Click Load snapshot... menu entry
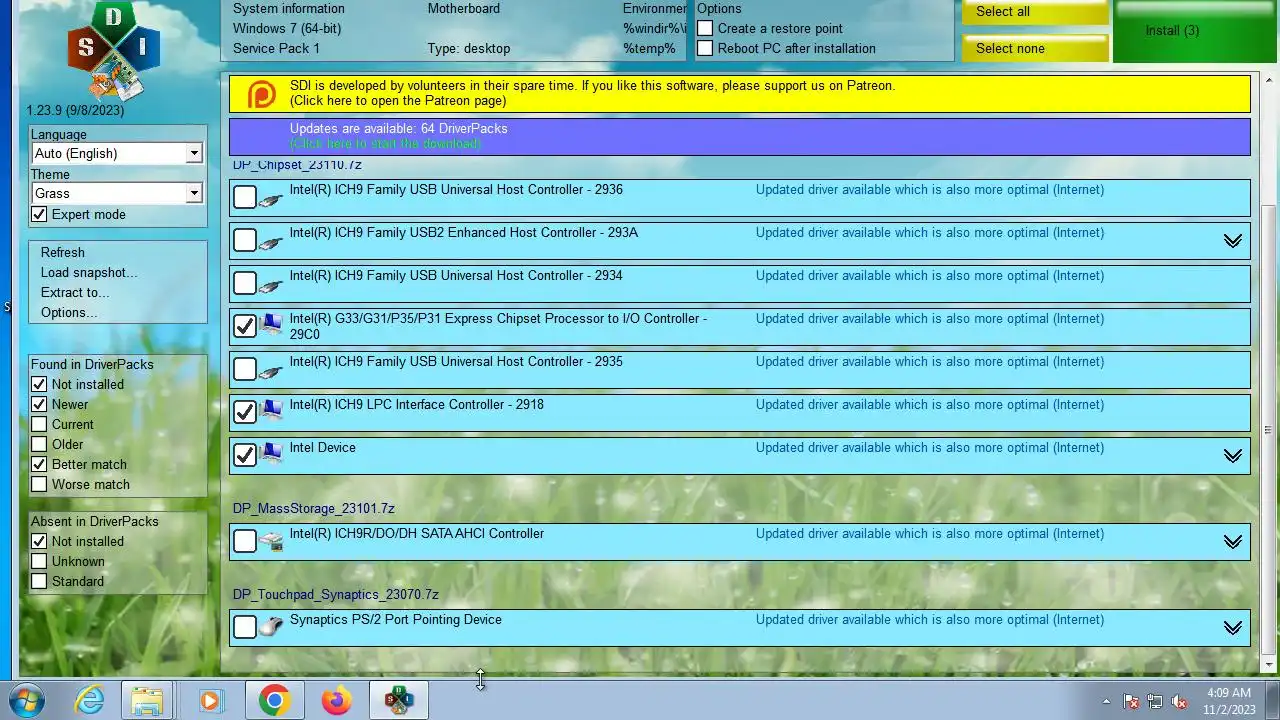 pos(89,272)
